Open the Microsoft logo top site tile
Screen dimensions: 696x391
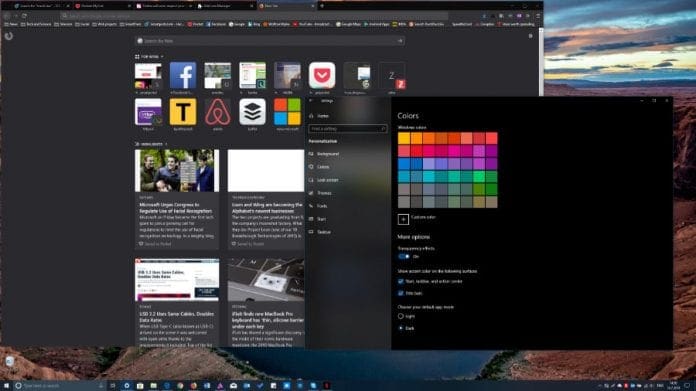(x=287, y=112)
